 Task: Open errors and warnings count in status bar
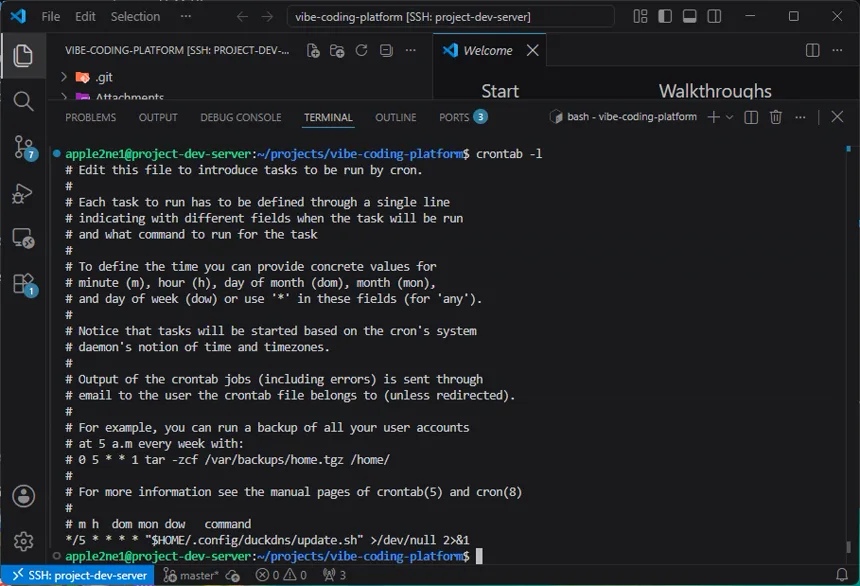coord(281,575)
